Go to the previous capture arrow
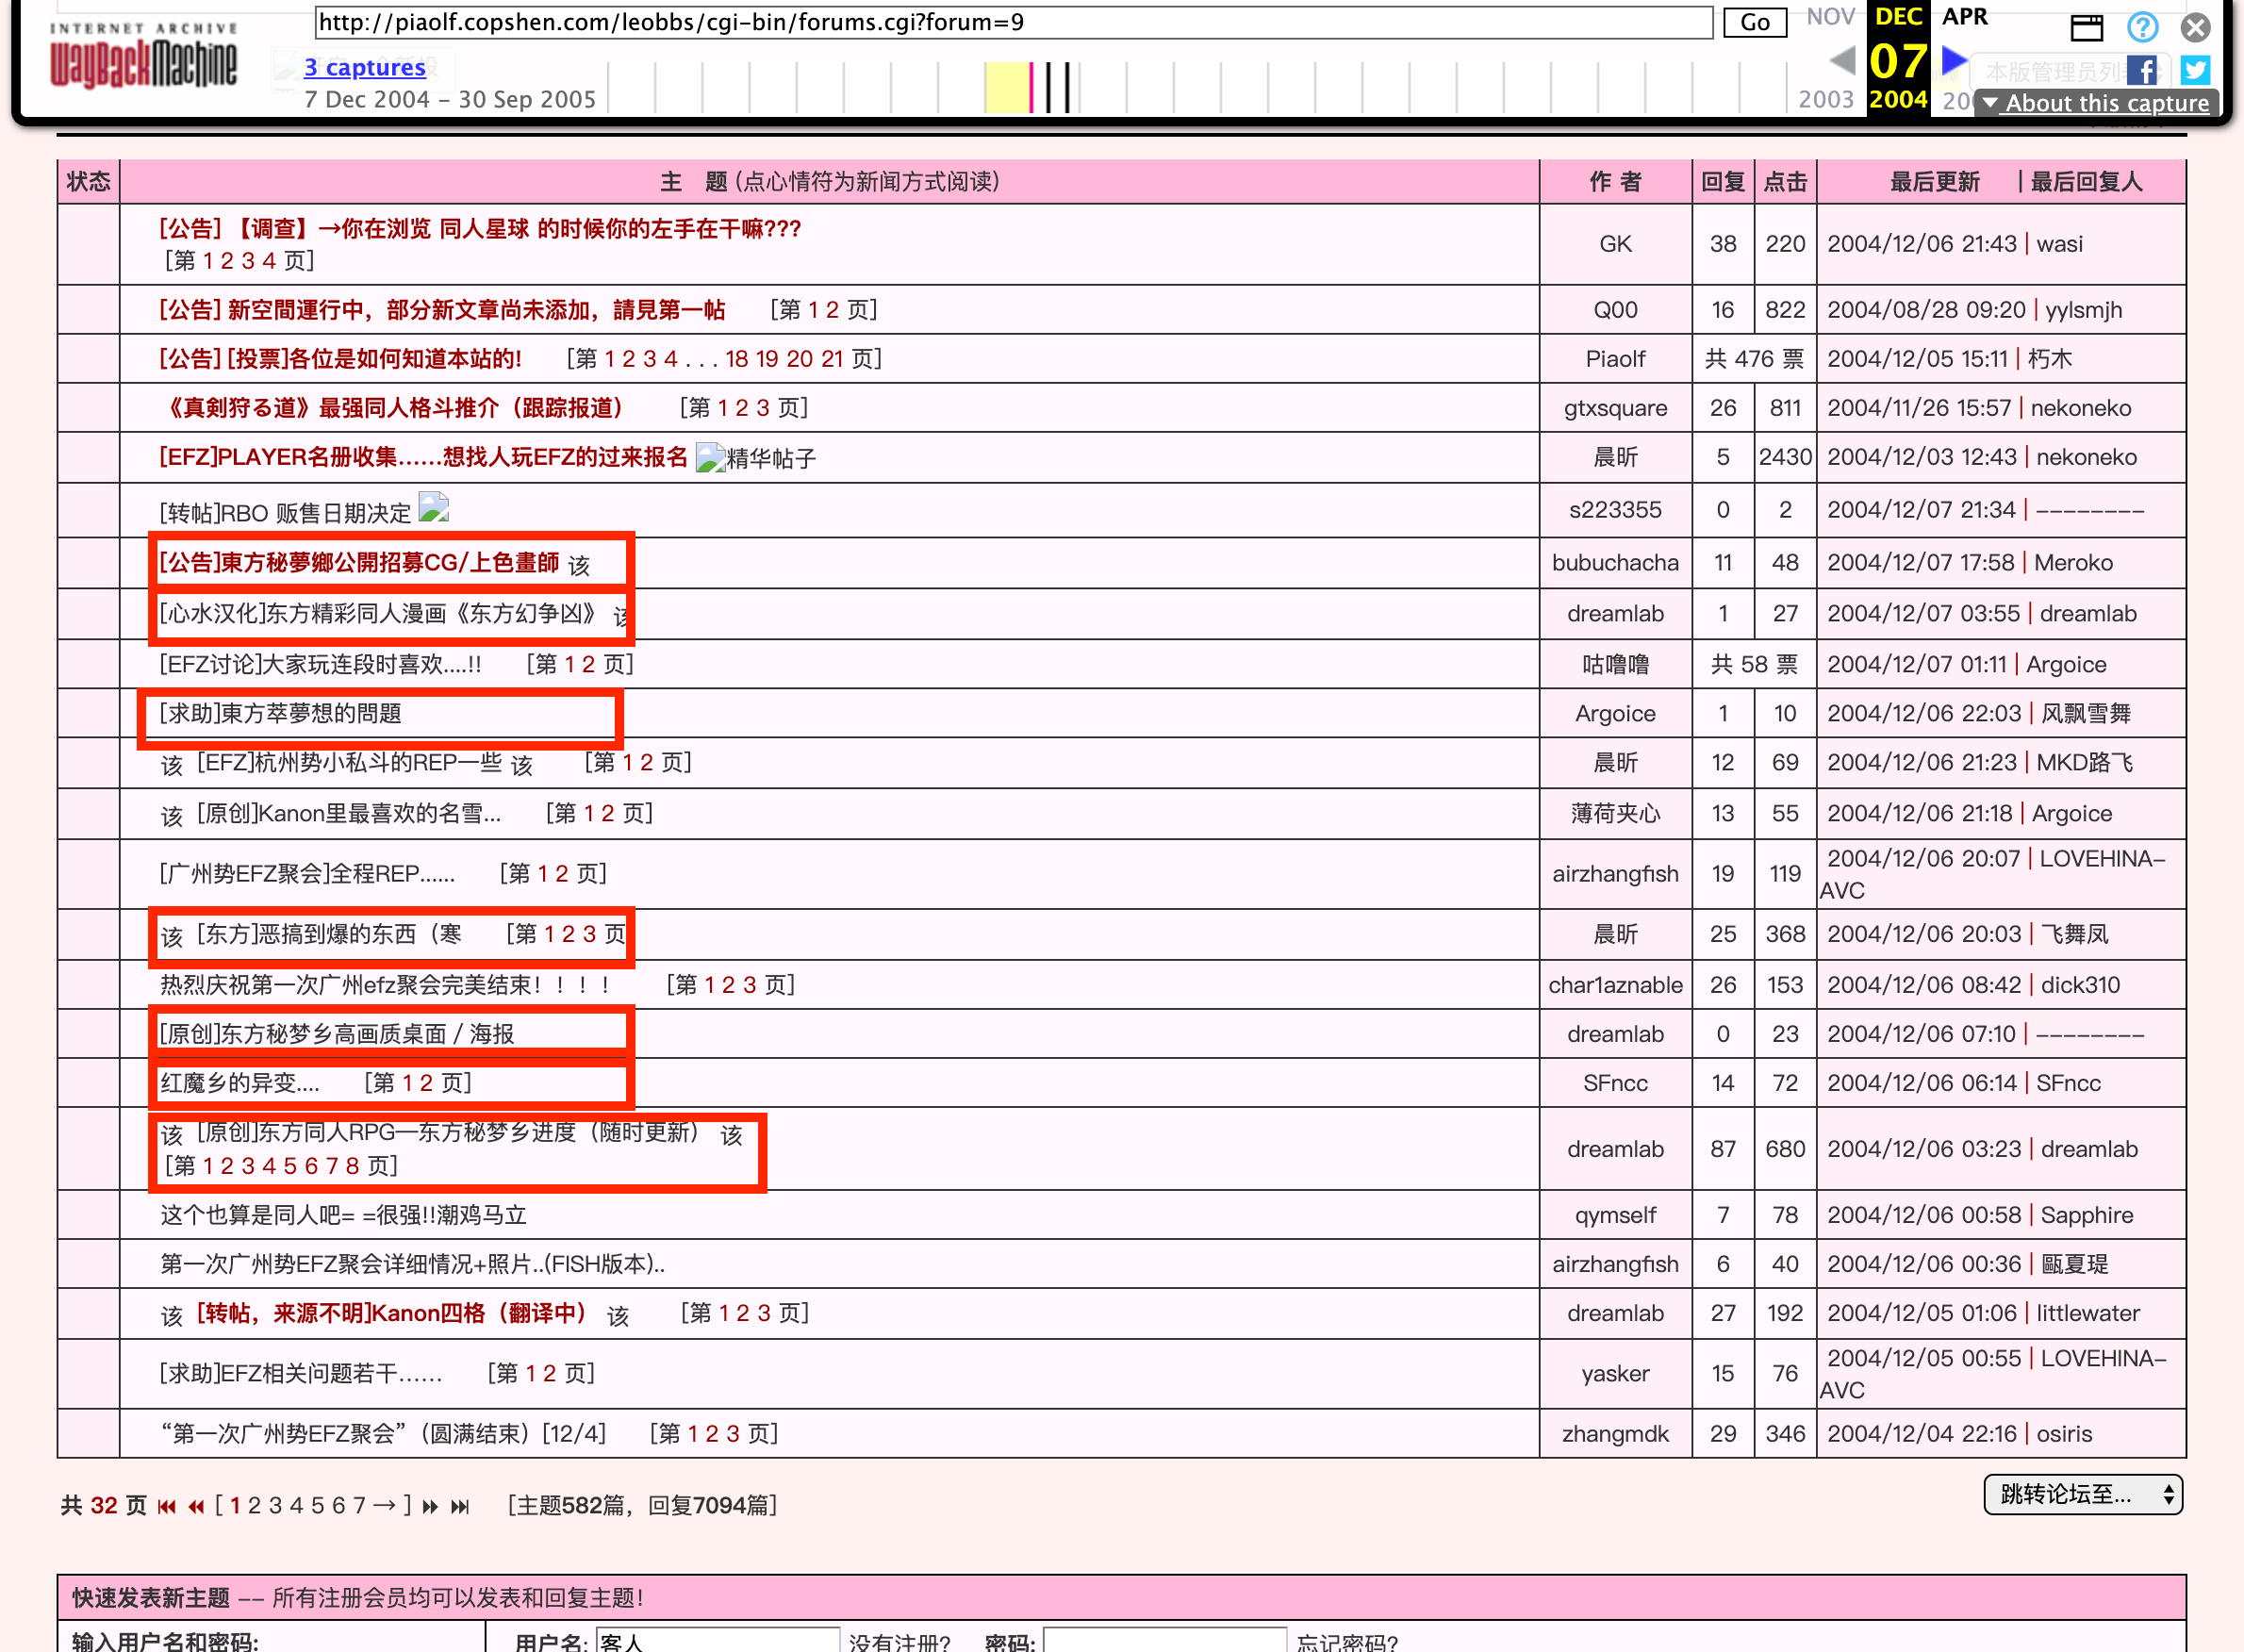This screenshot has height=1652, width=2244. point(1842,60)
